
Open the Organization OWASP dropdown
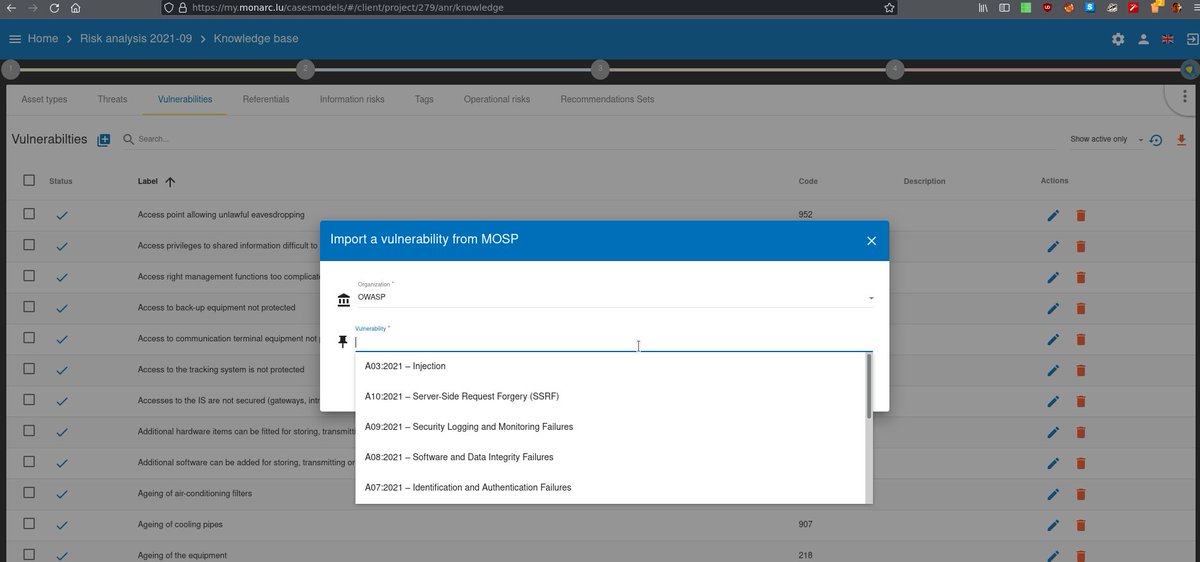click(x=615, y=297)
